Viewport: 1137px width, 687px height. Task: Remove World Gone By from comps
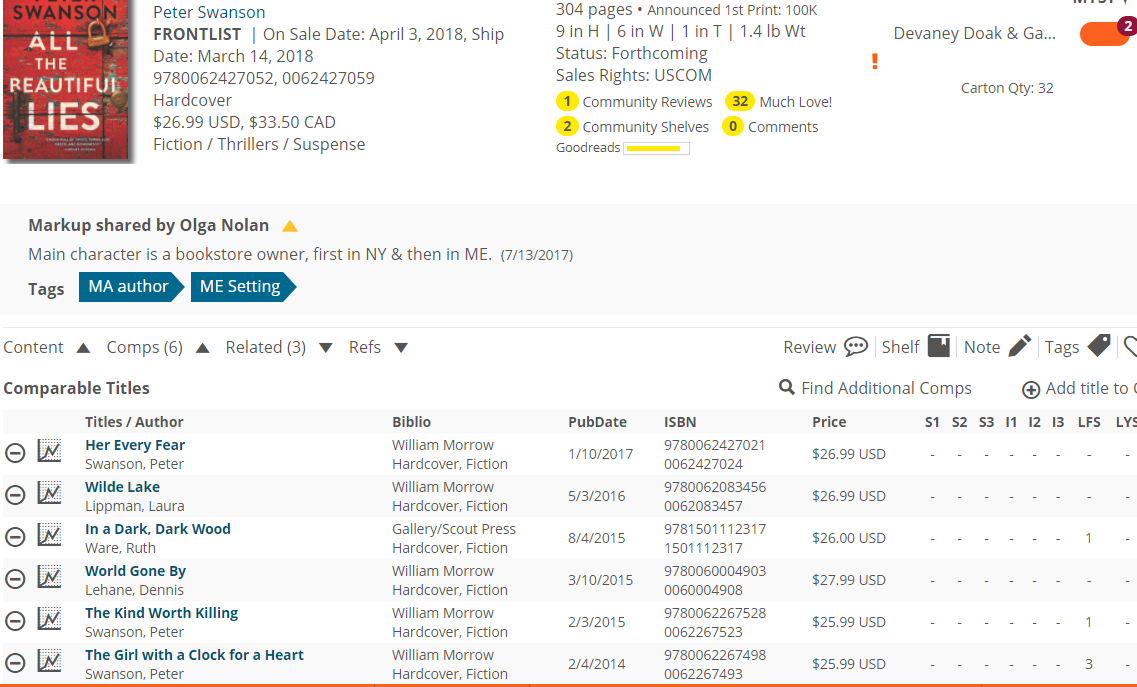(x=15, y=580)
